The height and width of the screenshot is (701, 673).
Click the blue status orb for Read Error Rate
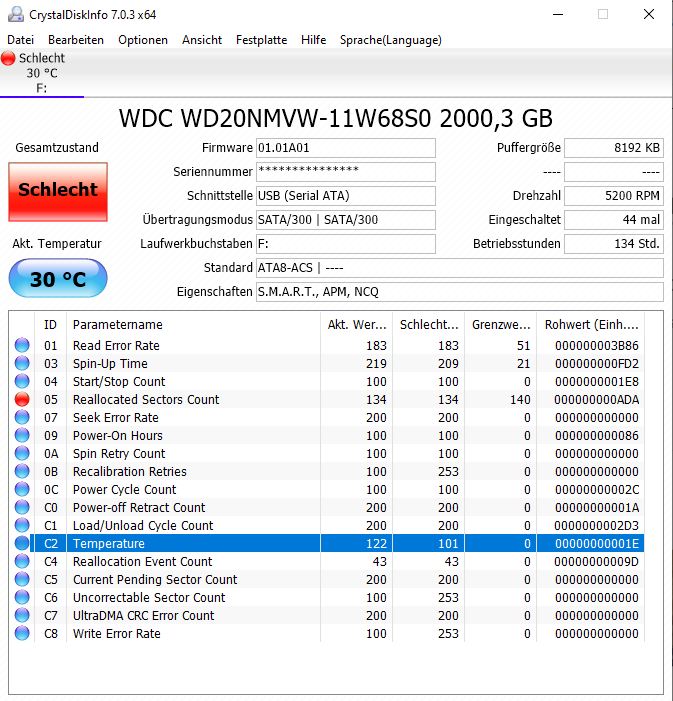click(22, 345)
